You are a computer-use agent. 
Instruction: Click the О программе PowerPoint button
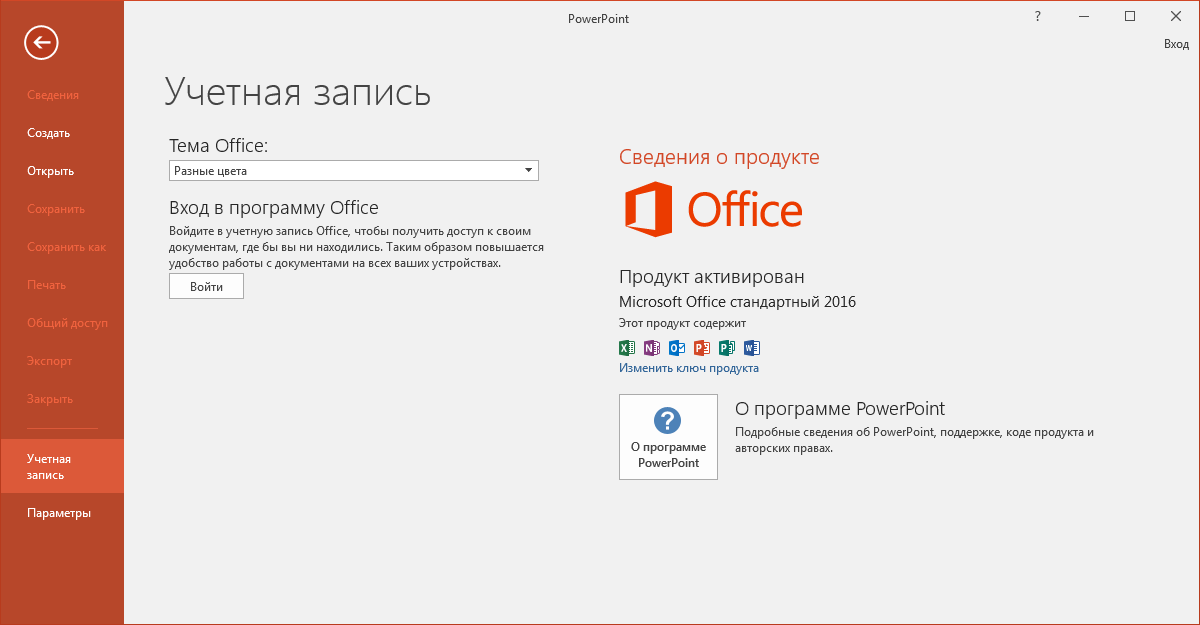click(668, 437)
